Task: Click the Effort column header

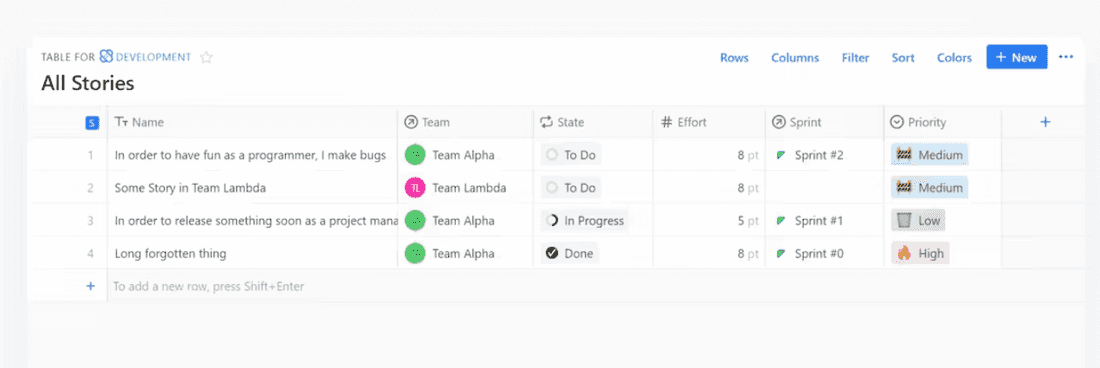Action: (709, 122)
